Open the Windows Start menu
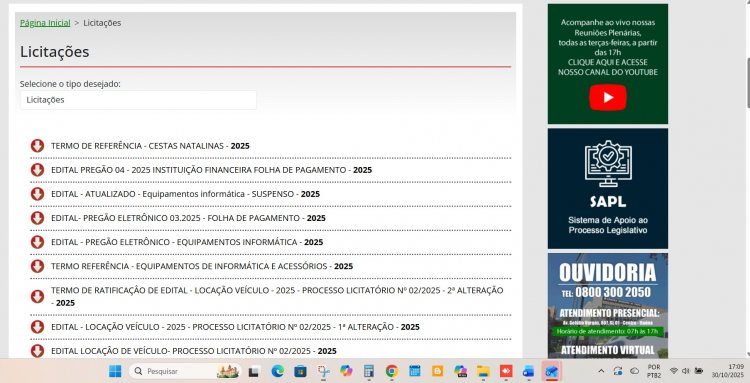This screenshot has height=383, width=750. tap(115, 371)
